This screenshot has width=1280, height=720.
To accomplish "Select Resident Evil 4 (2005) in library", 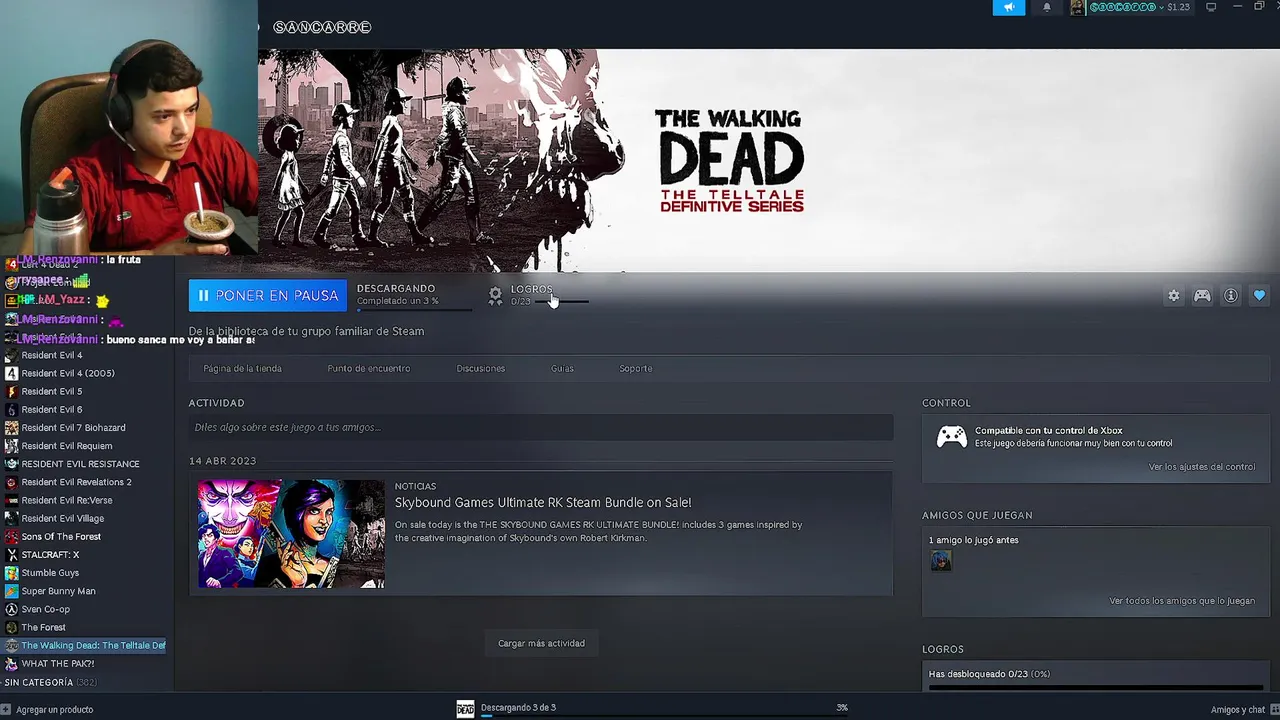I will pyautogui.click(x=68, y=373).
